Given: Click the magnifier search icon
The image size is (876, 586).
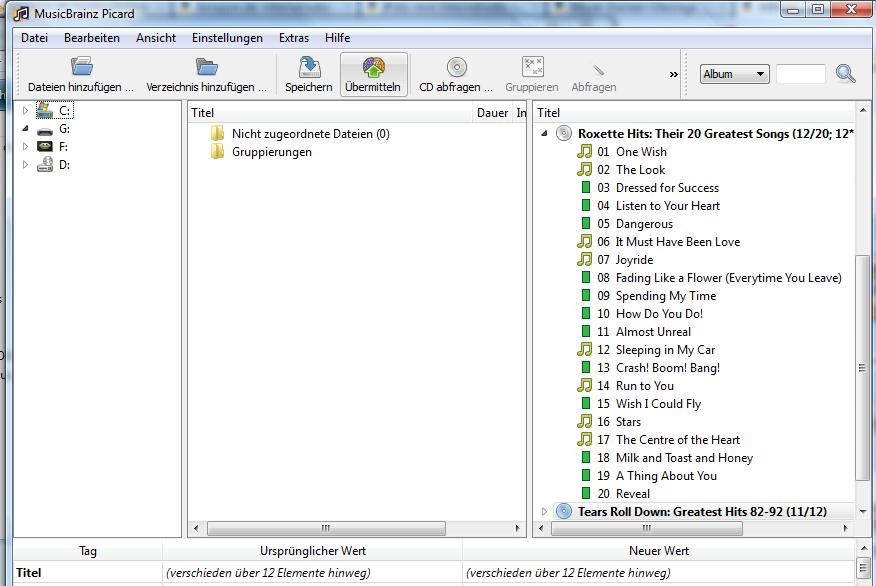Looking at the screenshot, I should [845, 73].
